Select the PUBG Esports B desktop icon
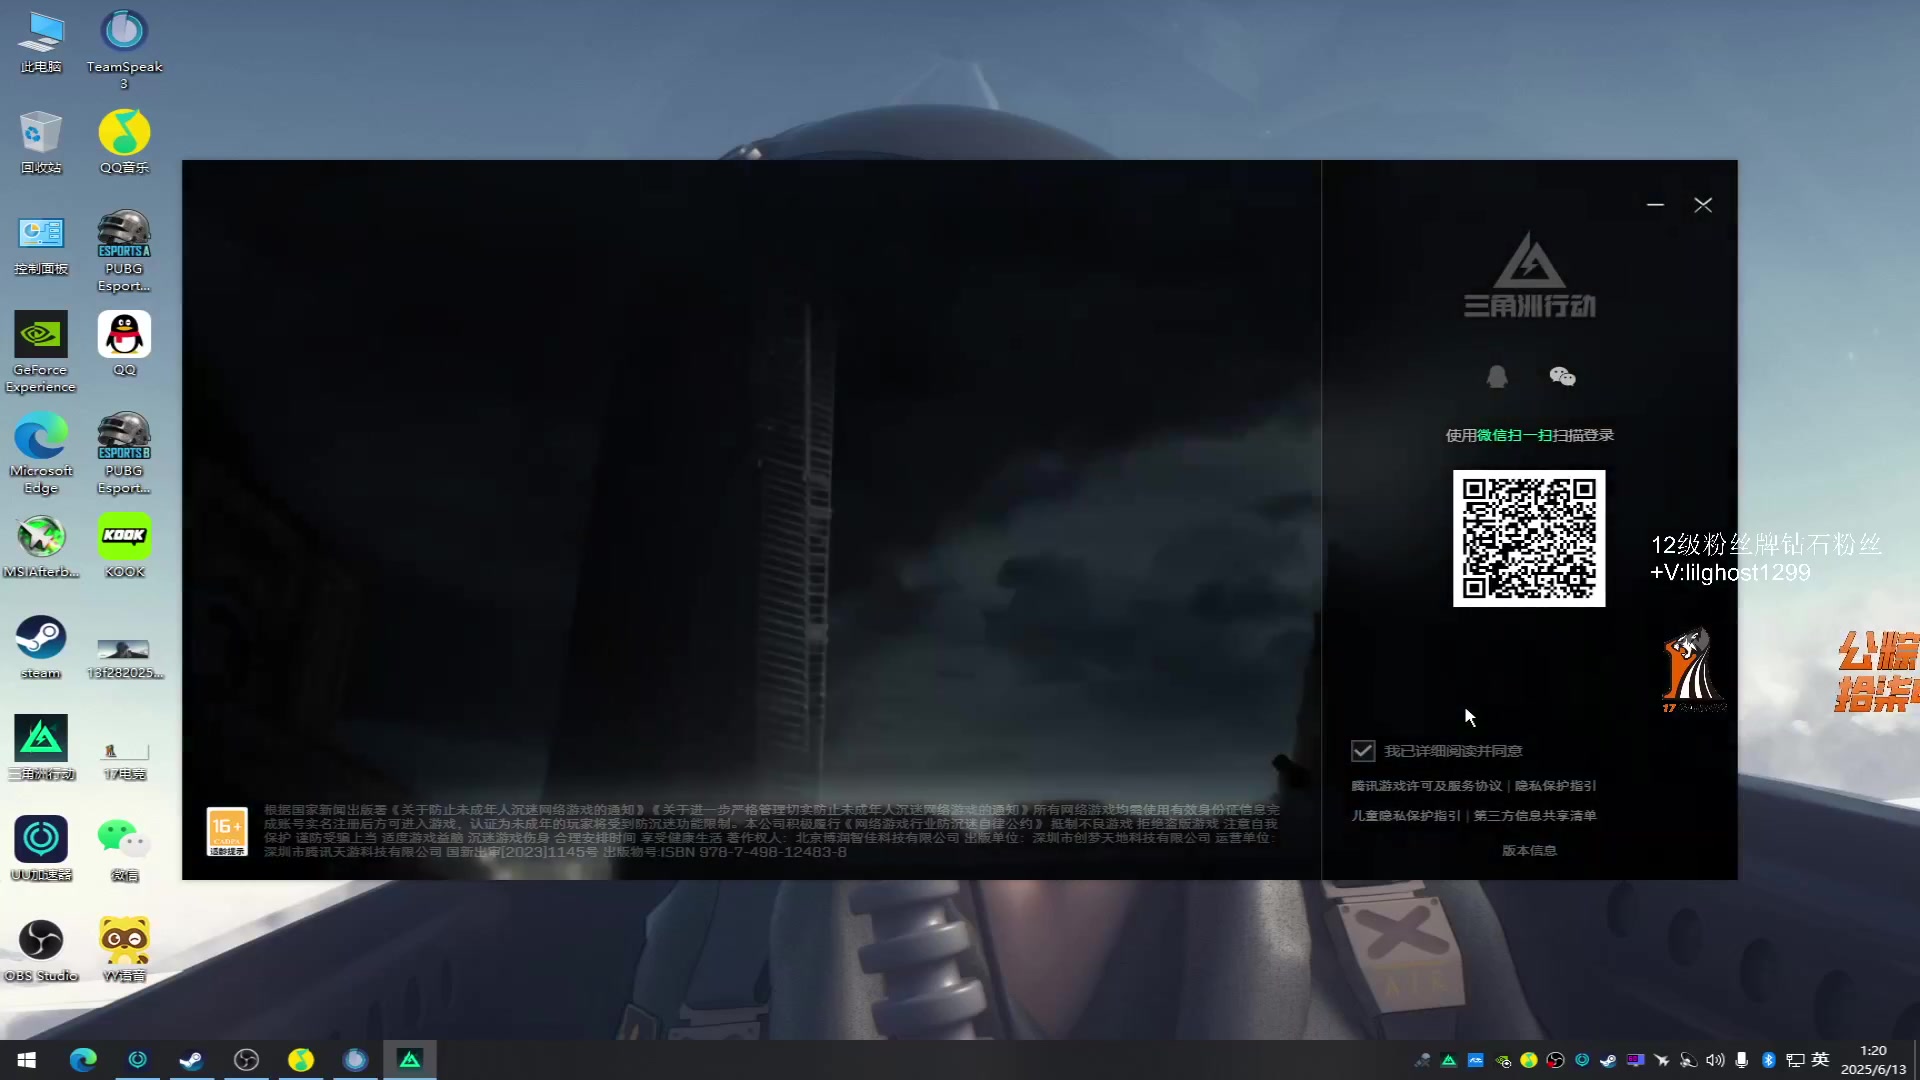This screenshot has width=1920, height=1080. [x=124, y=454]
